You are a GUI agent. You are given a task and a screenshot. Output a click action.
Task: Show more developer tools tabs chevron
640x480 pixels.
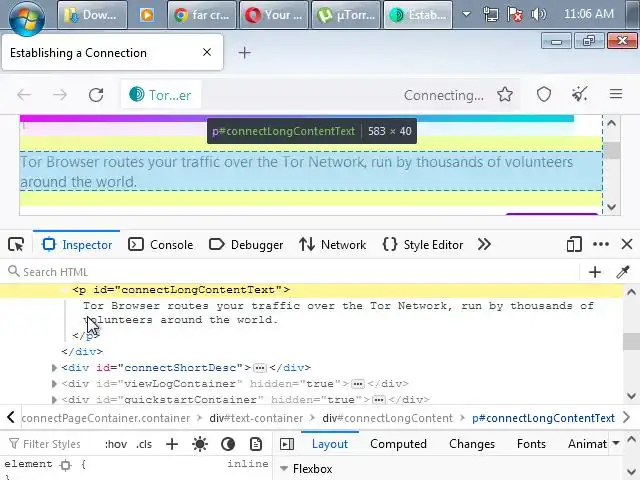pyautogui.click(x=484, y=244)
